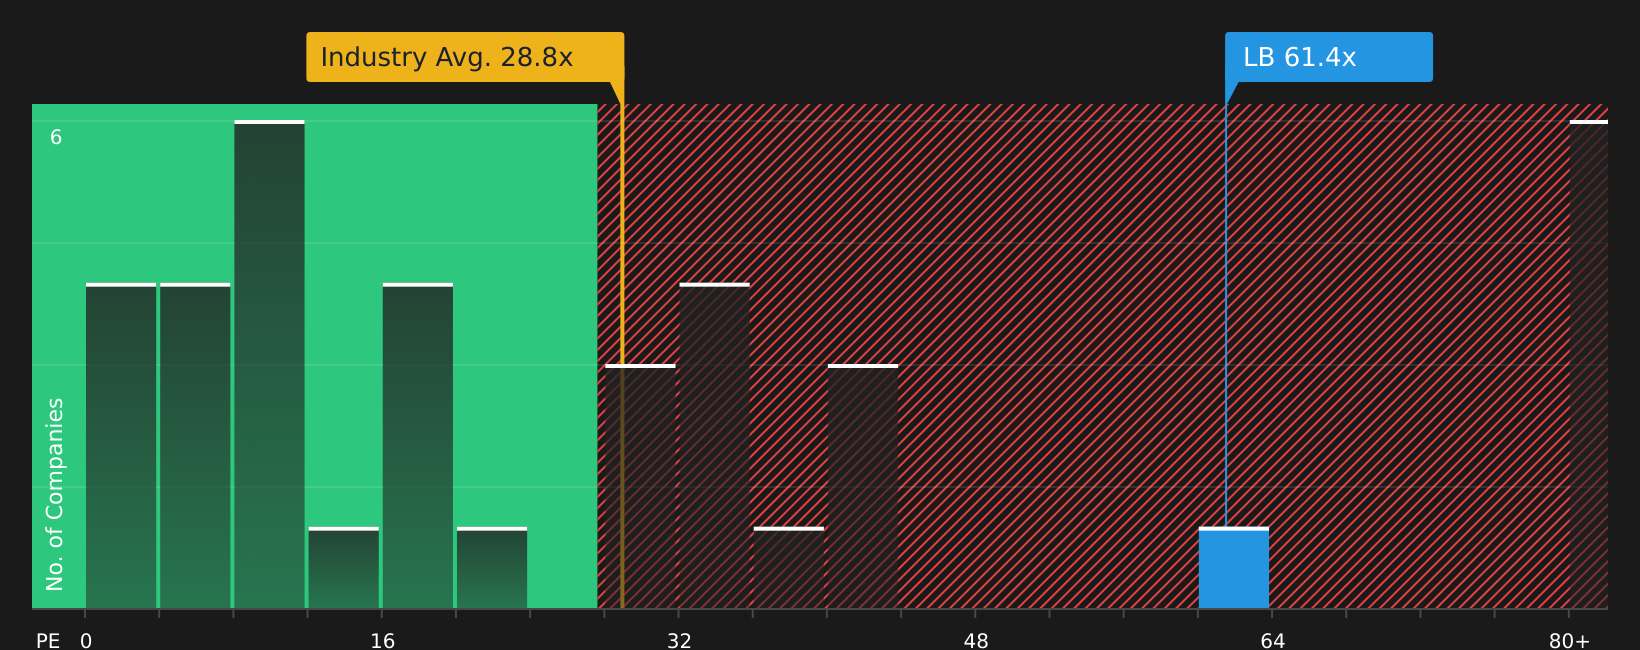Image resolution: width=1640 pixels, height=650 pixels.
Task: Click the '64' x-axis label
Action: [1272, 641]
